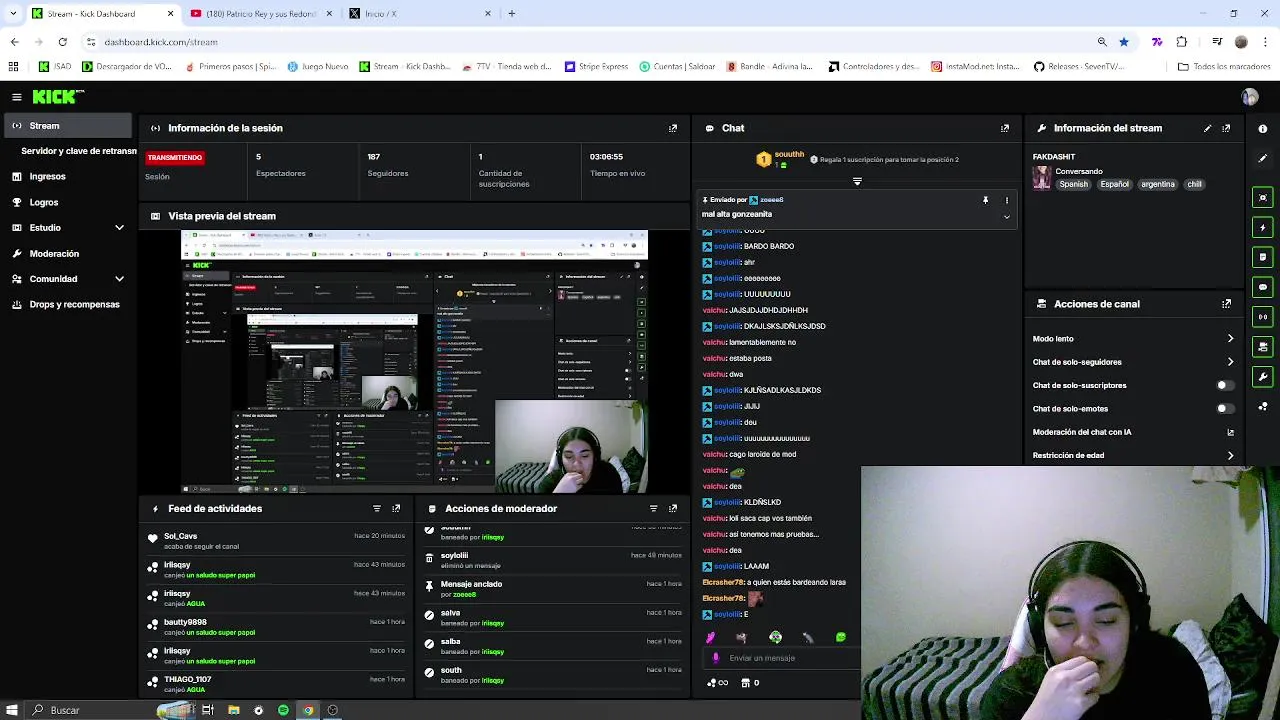
Task: Click the pink identity icon in message box
Action: pyautogui.click(x=716, y=658)
